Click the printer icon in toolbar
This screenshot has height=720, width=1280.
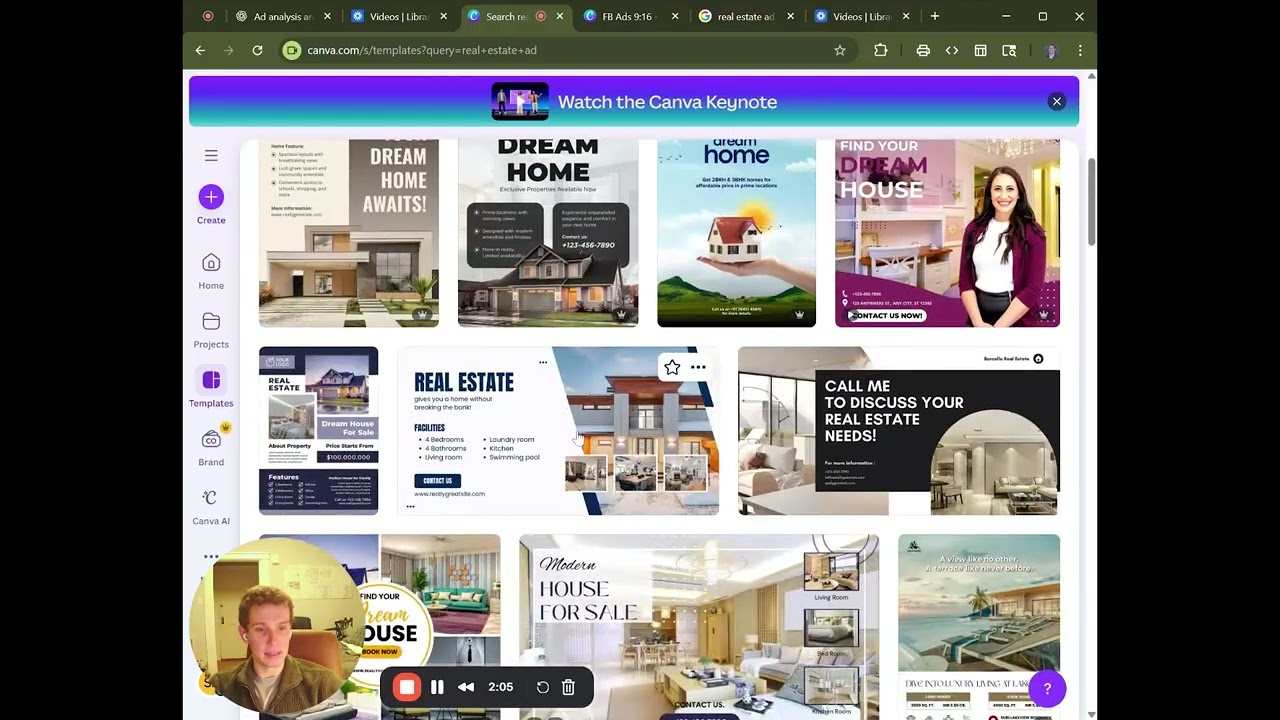point(923,50)
